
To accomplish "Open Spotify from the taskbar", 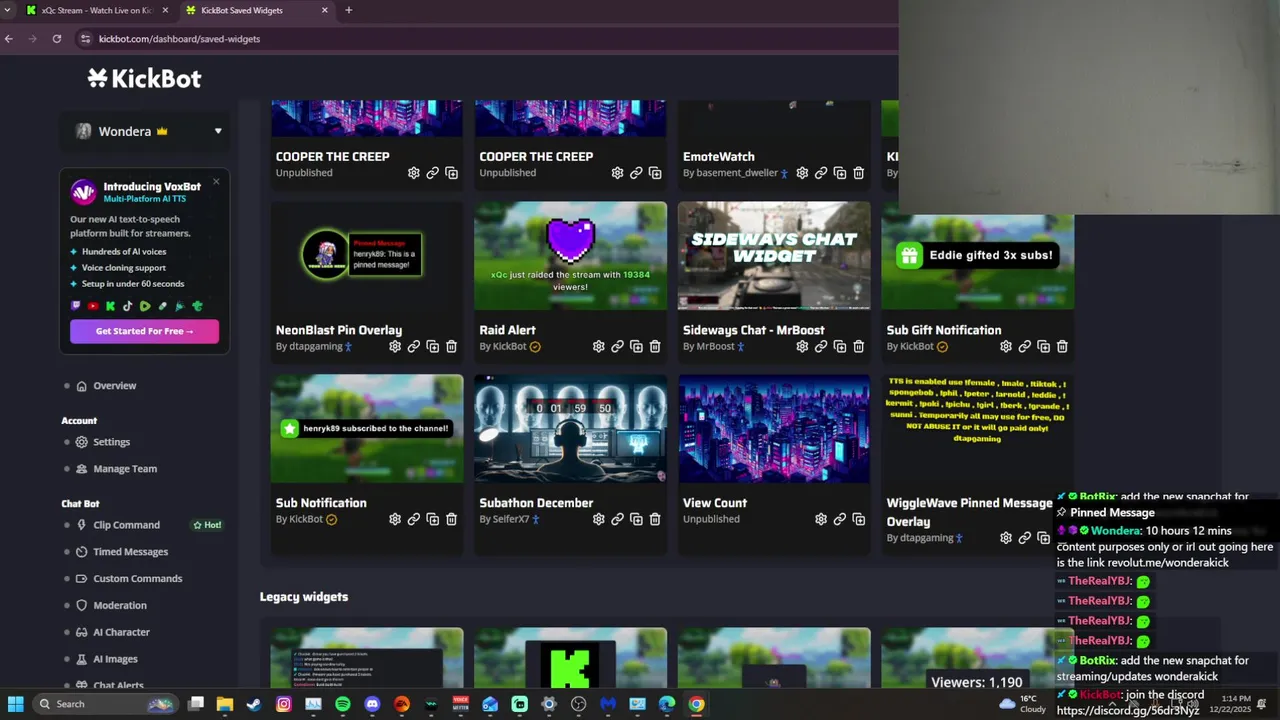I will click(x=343, y=704).
